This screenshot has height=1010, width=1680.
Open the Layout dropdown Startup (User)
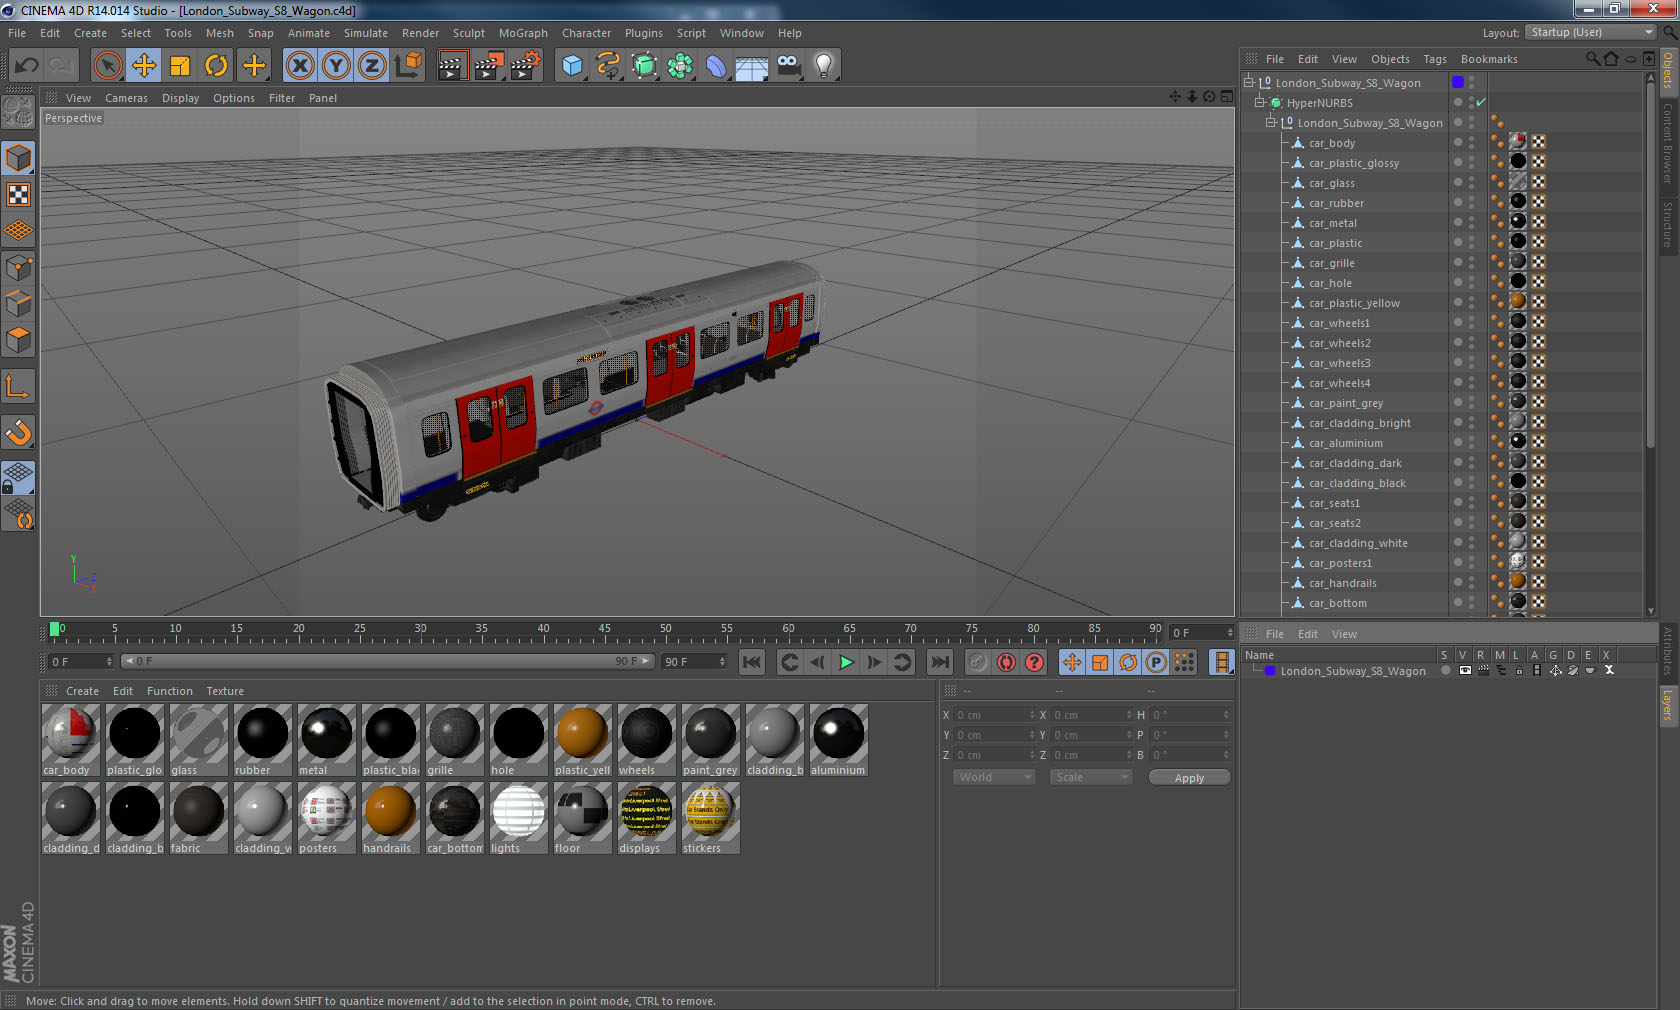(1591, 32)
